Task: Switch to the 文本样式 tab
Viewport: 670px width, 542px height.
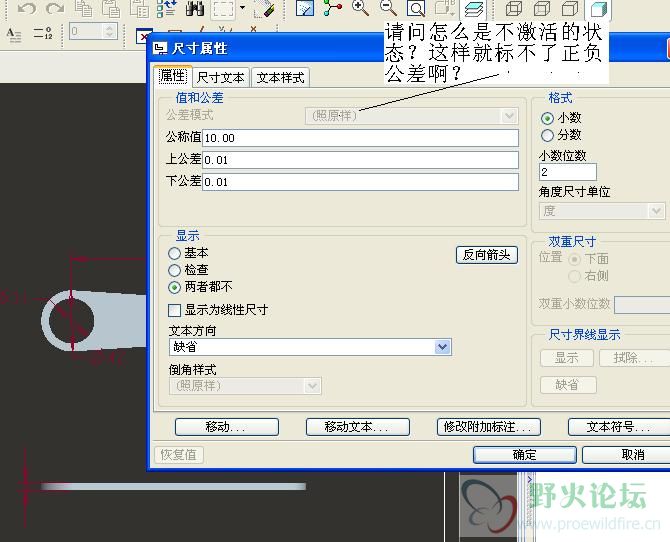Action: pyautogui.click(x=280, y=78)
